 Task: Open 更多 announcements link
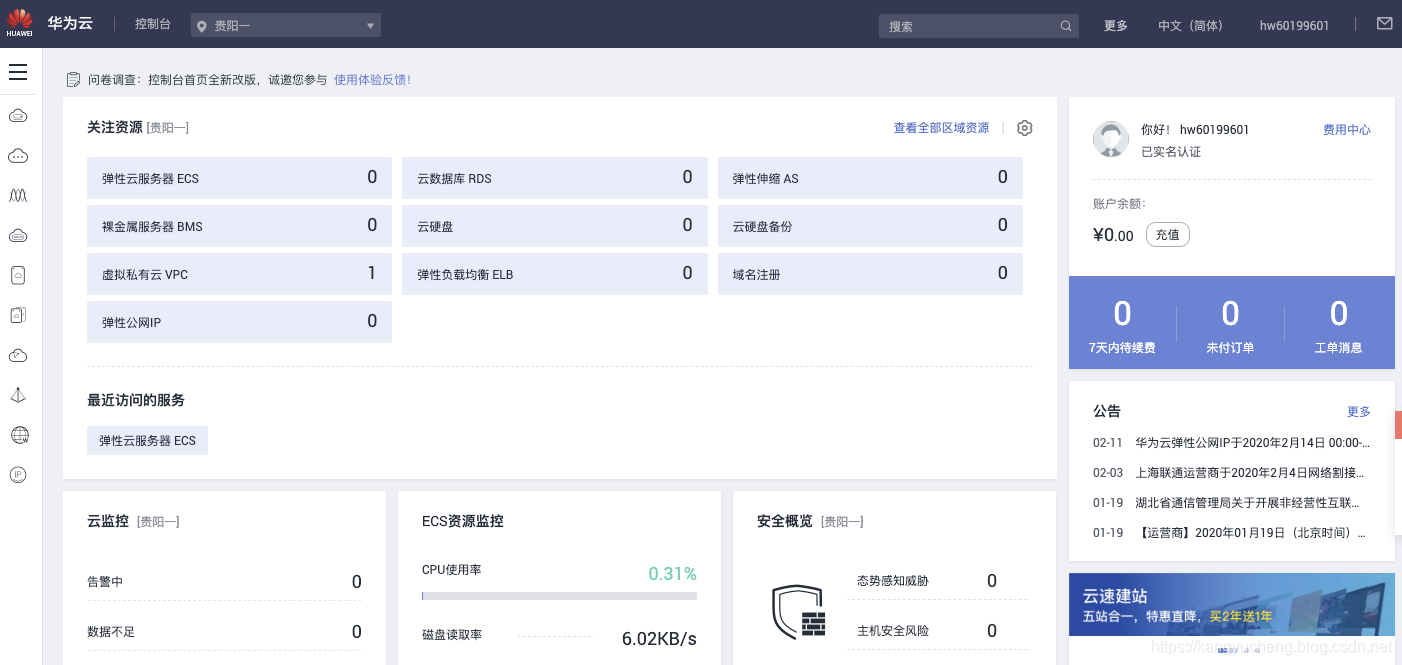point(1359,412)
